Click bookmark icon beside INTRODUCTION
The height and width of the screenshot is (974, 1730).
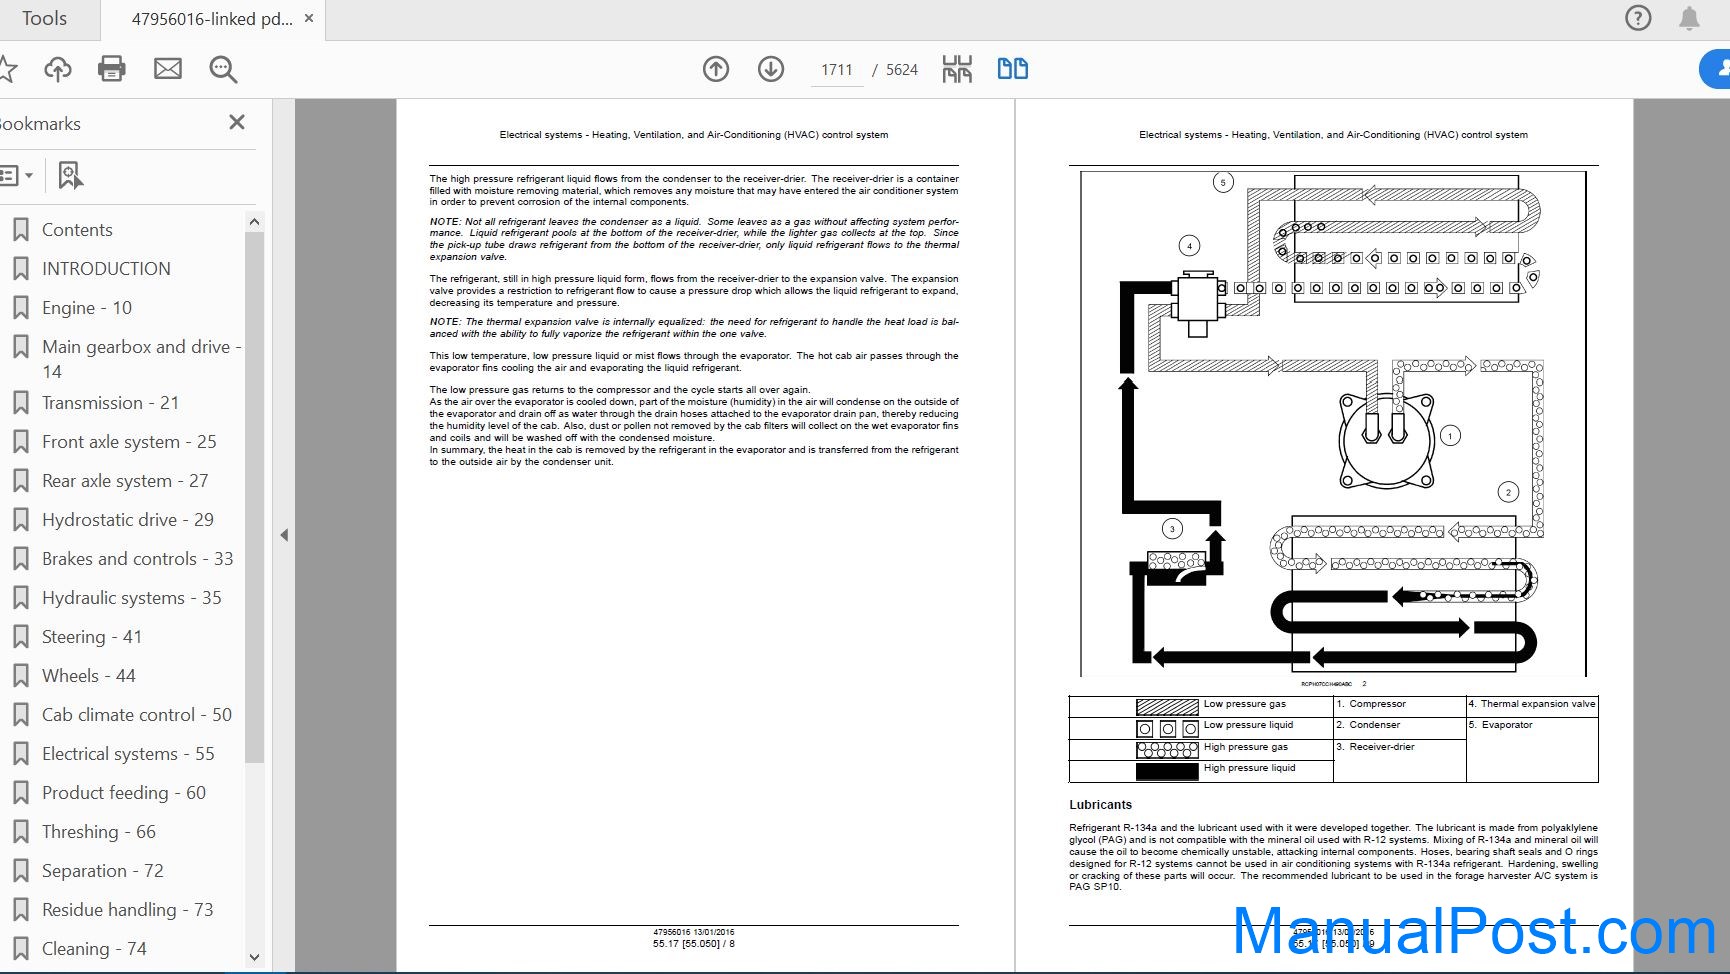point(21,269)
